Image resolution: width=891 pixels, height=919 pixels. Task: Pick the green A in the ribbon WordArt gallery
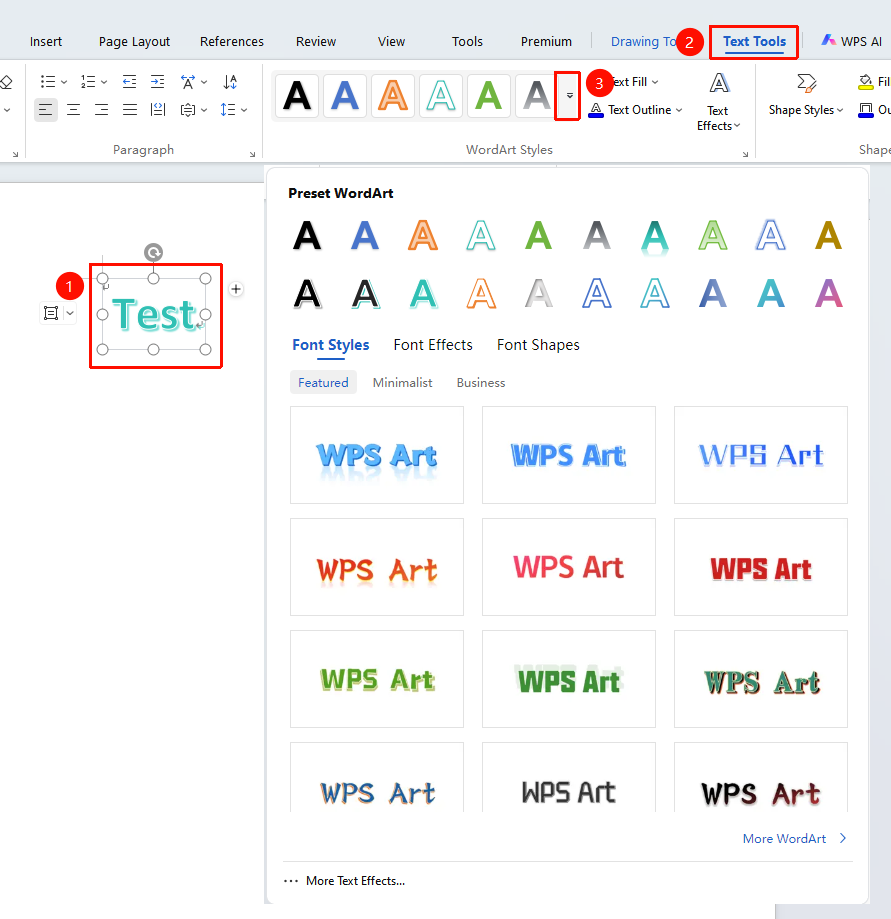point(489,95)
